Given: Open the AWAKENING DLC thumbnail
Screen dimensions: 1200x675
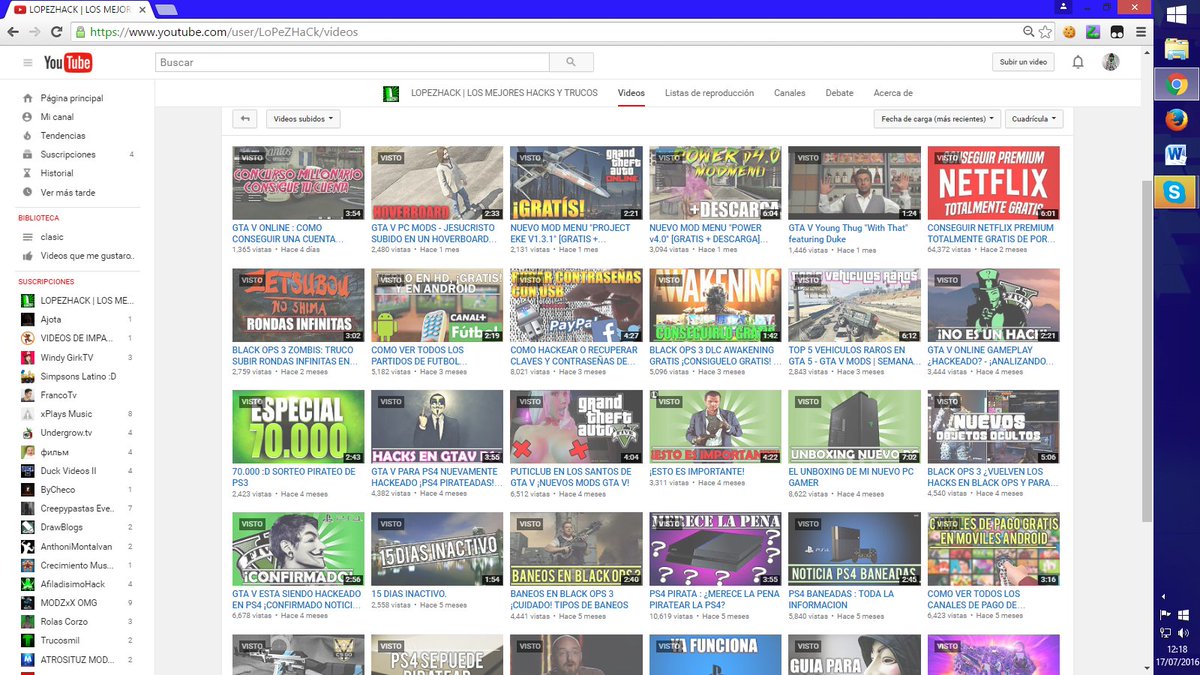Looking at the screenshot, I should [x=715, y=305].
